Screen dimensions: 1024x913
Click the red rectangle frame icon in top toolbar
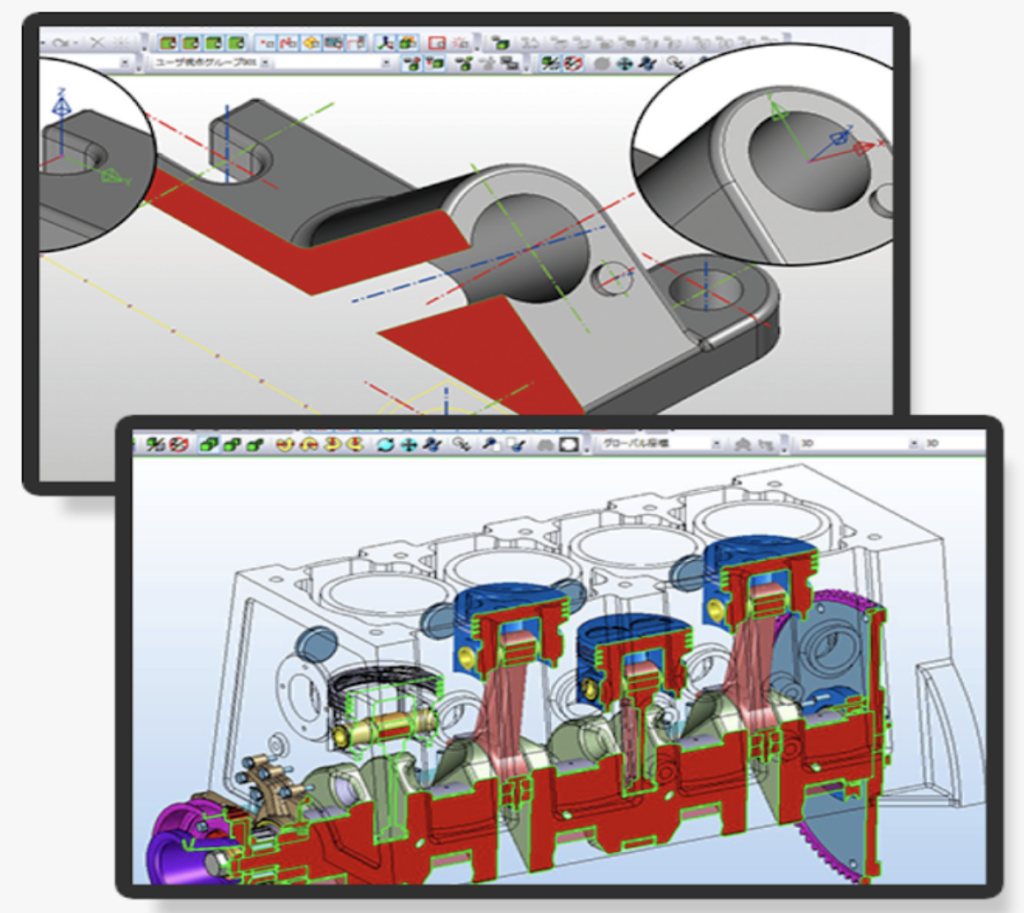pos(436,43)
